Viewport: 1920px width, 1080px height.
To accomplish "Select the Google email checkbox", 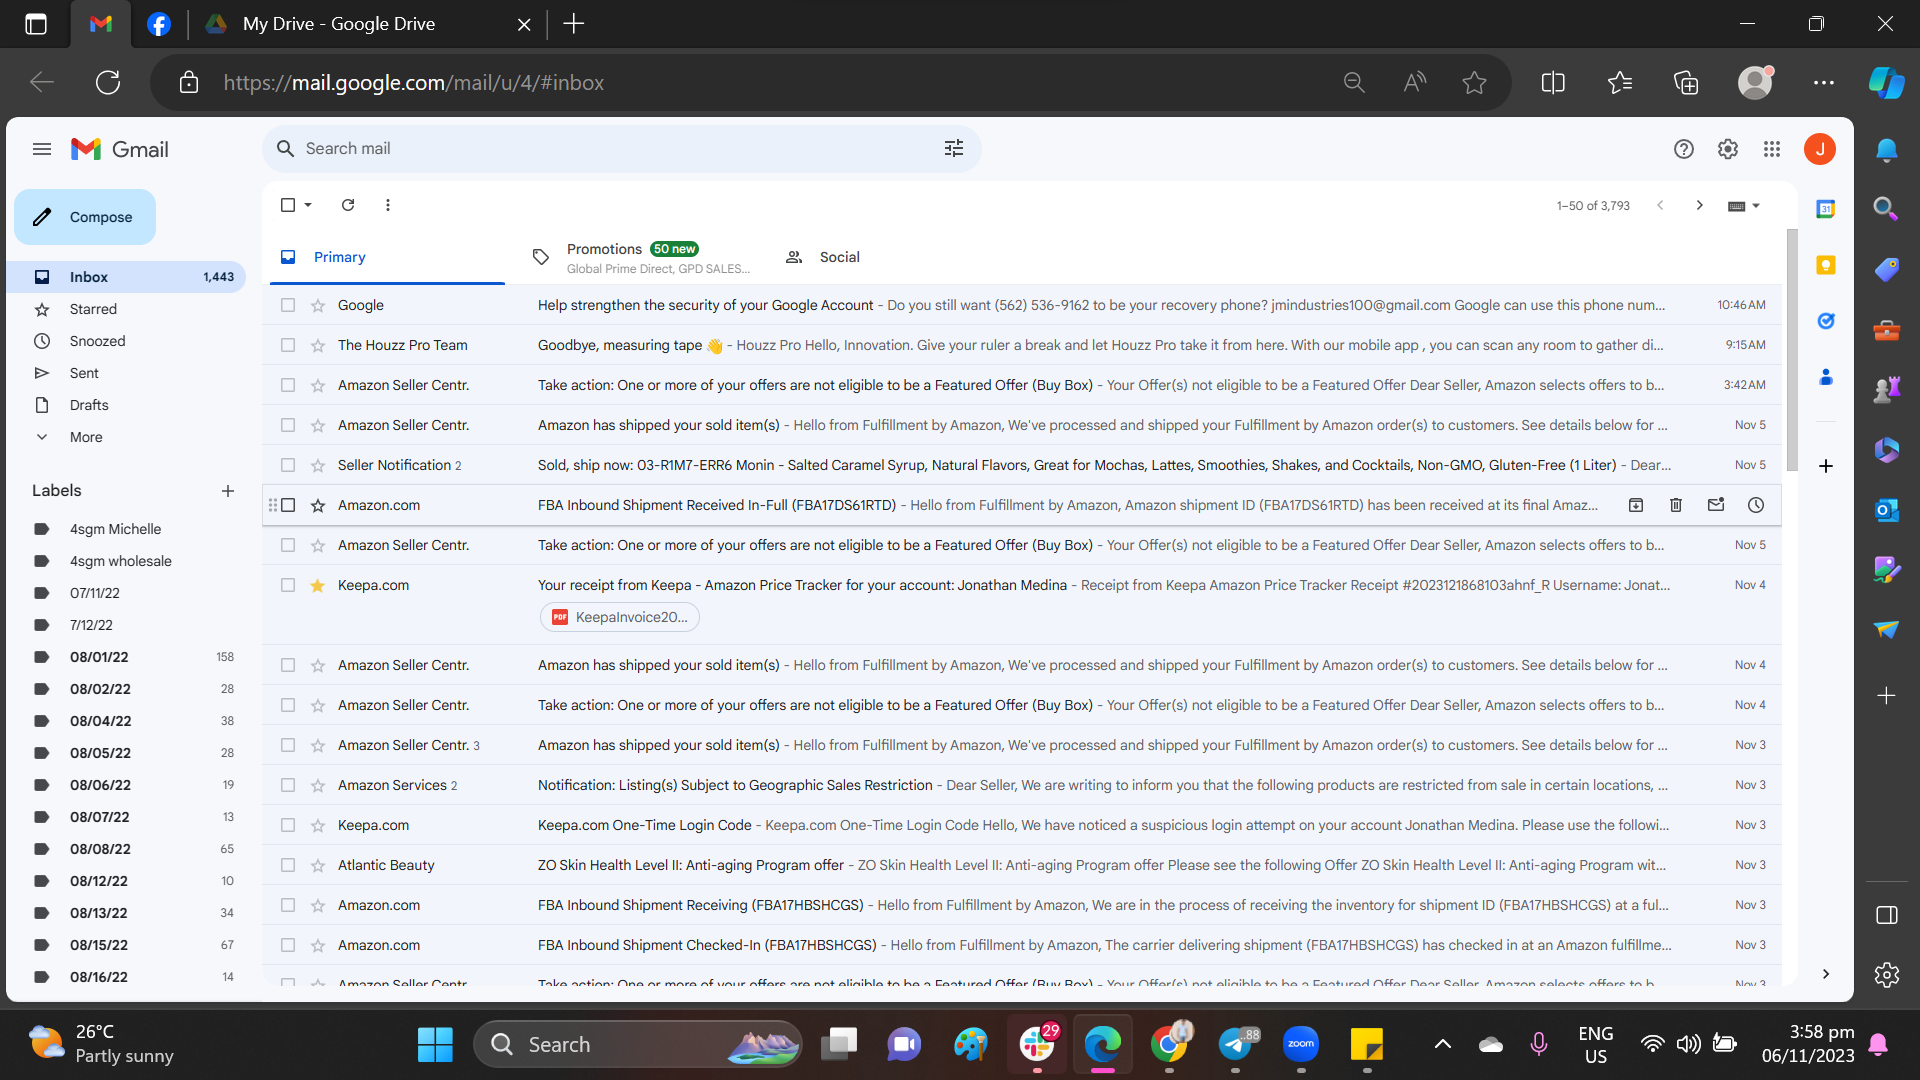I will coord(288,305).
